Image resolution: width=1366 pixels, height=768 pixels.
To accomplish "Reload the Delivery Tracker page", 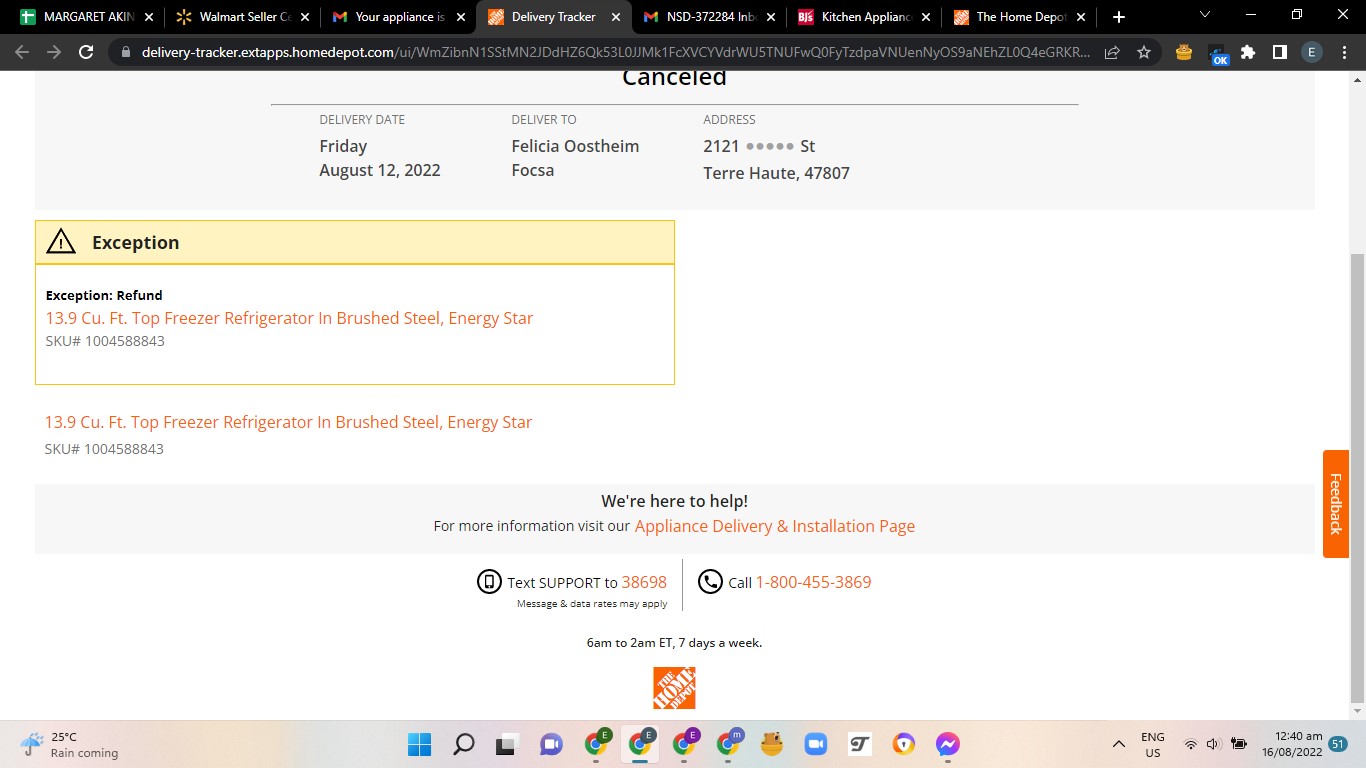I will coord(86,52).
